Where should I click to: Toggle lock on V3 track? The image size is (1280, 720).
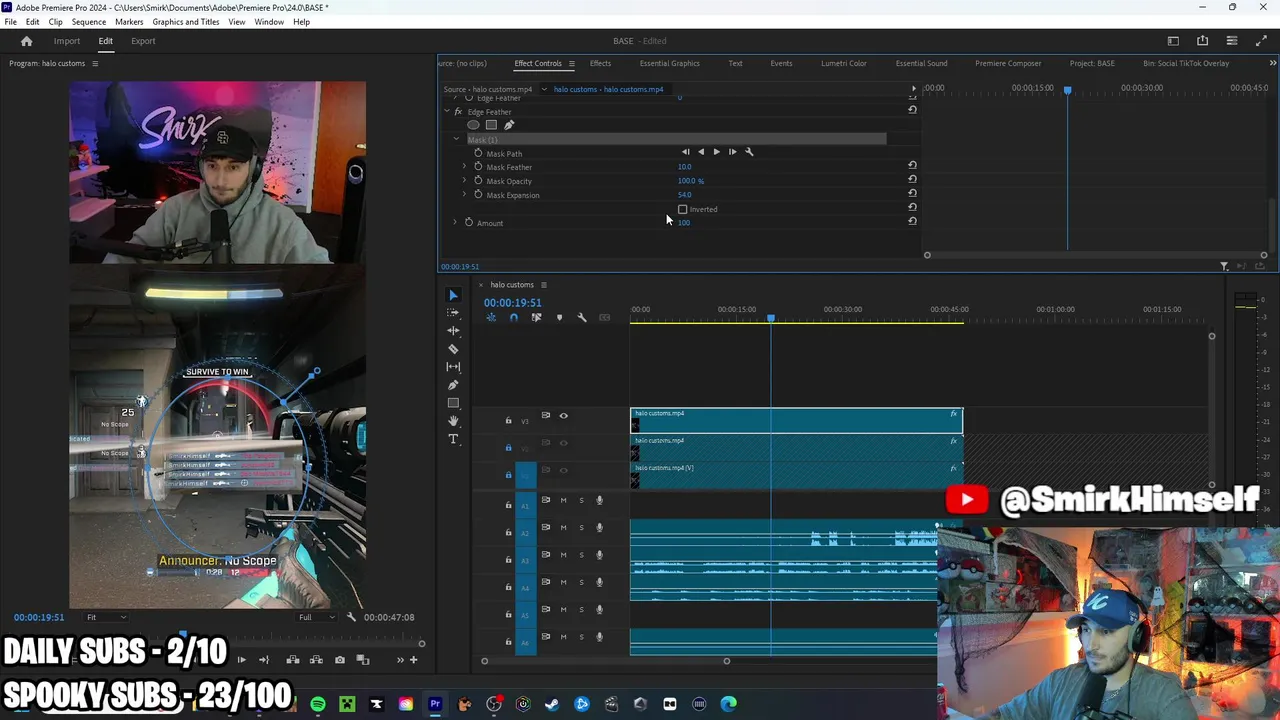tap(508, 421)
